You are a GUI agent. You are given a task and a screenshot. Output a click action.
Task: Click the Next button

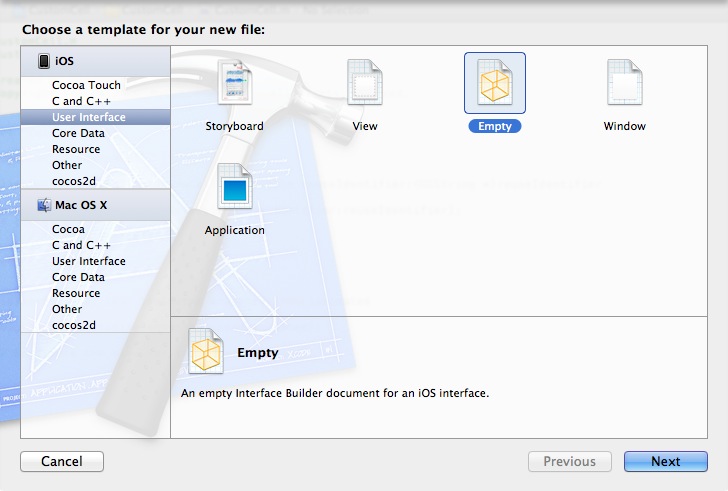click(665, 461)
